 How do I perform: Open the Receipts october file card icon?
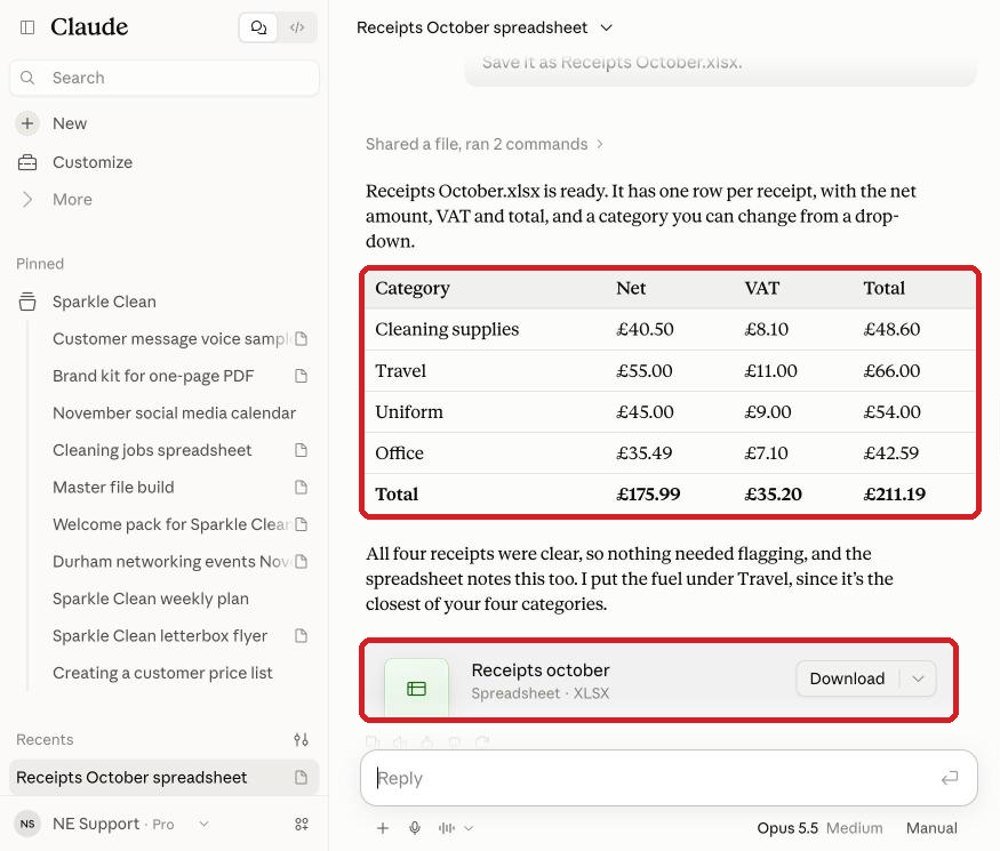416,688
